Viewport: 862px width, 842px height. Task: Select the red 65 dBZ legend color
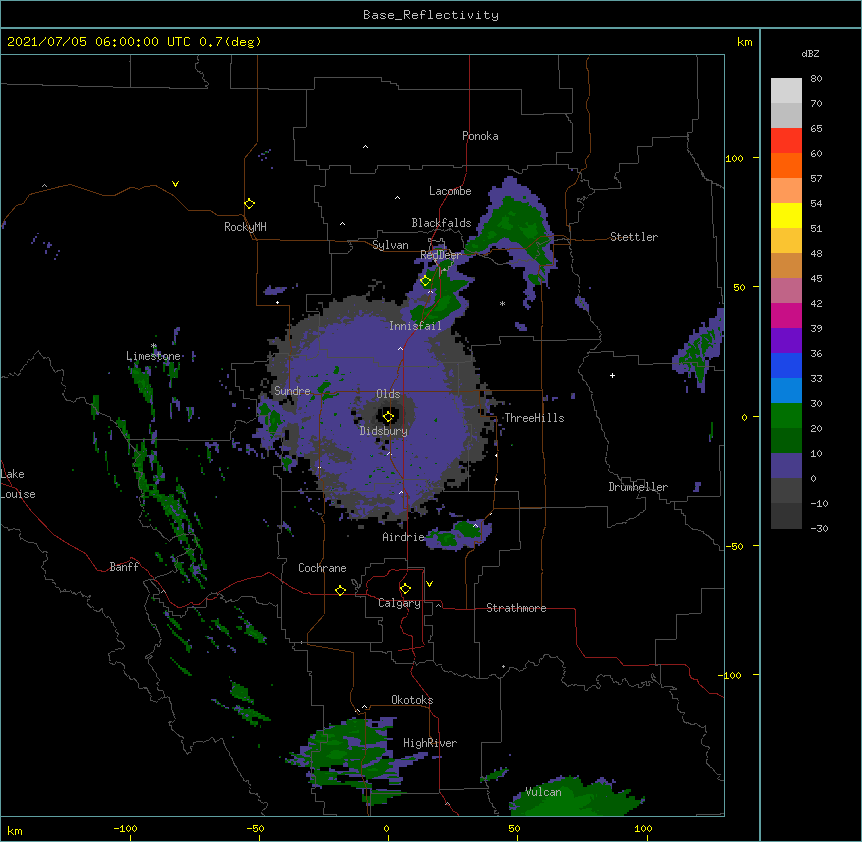[786, 141]
